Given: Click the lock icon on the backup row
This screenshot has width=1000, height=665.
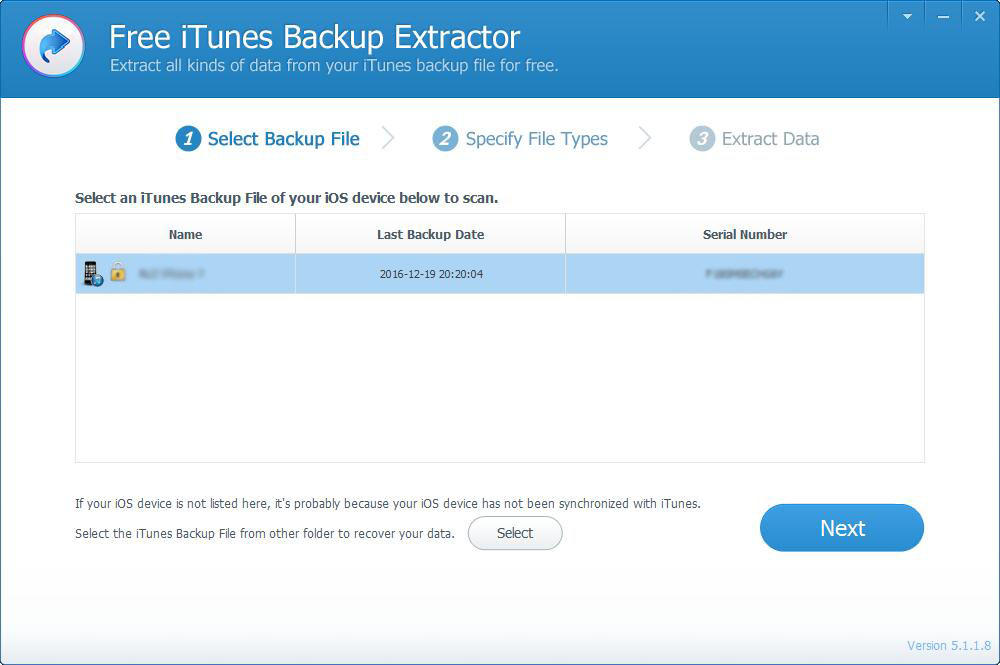Looking at the screenshot, I should tap(118, 272).
